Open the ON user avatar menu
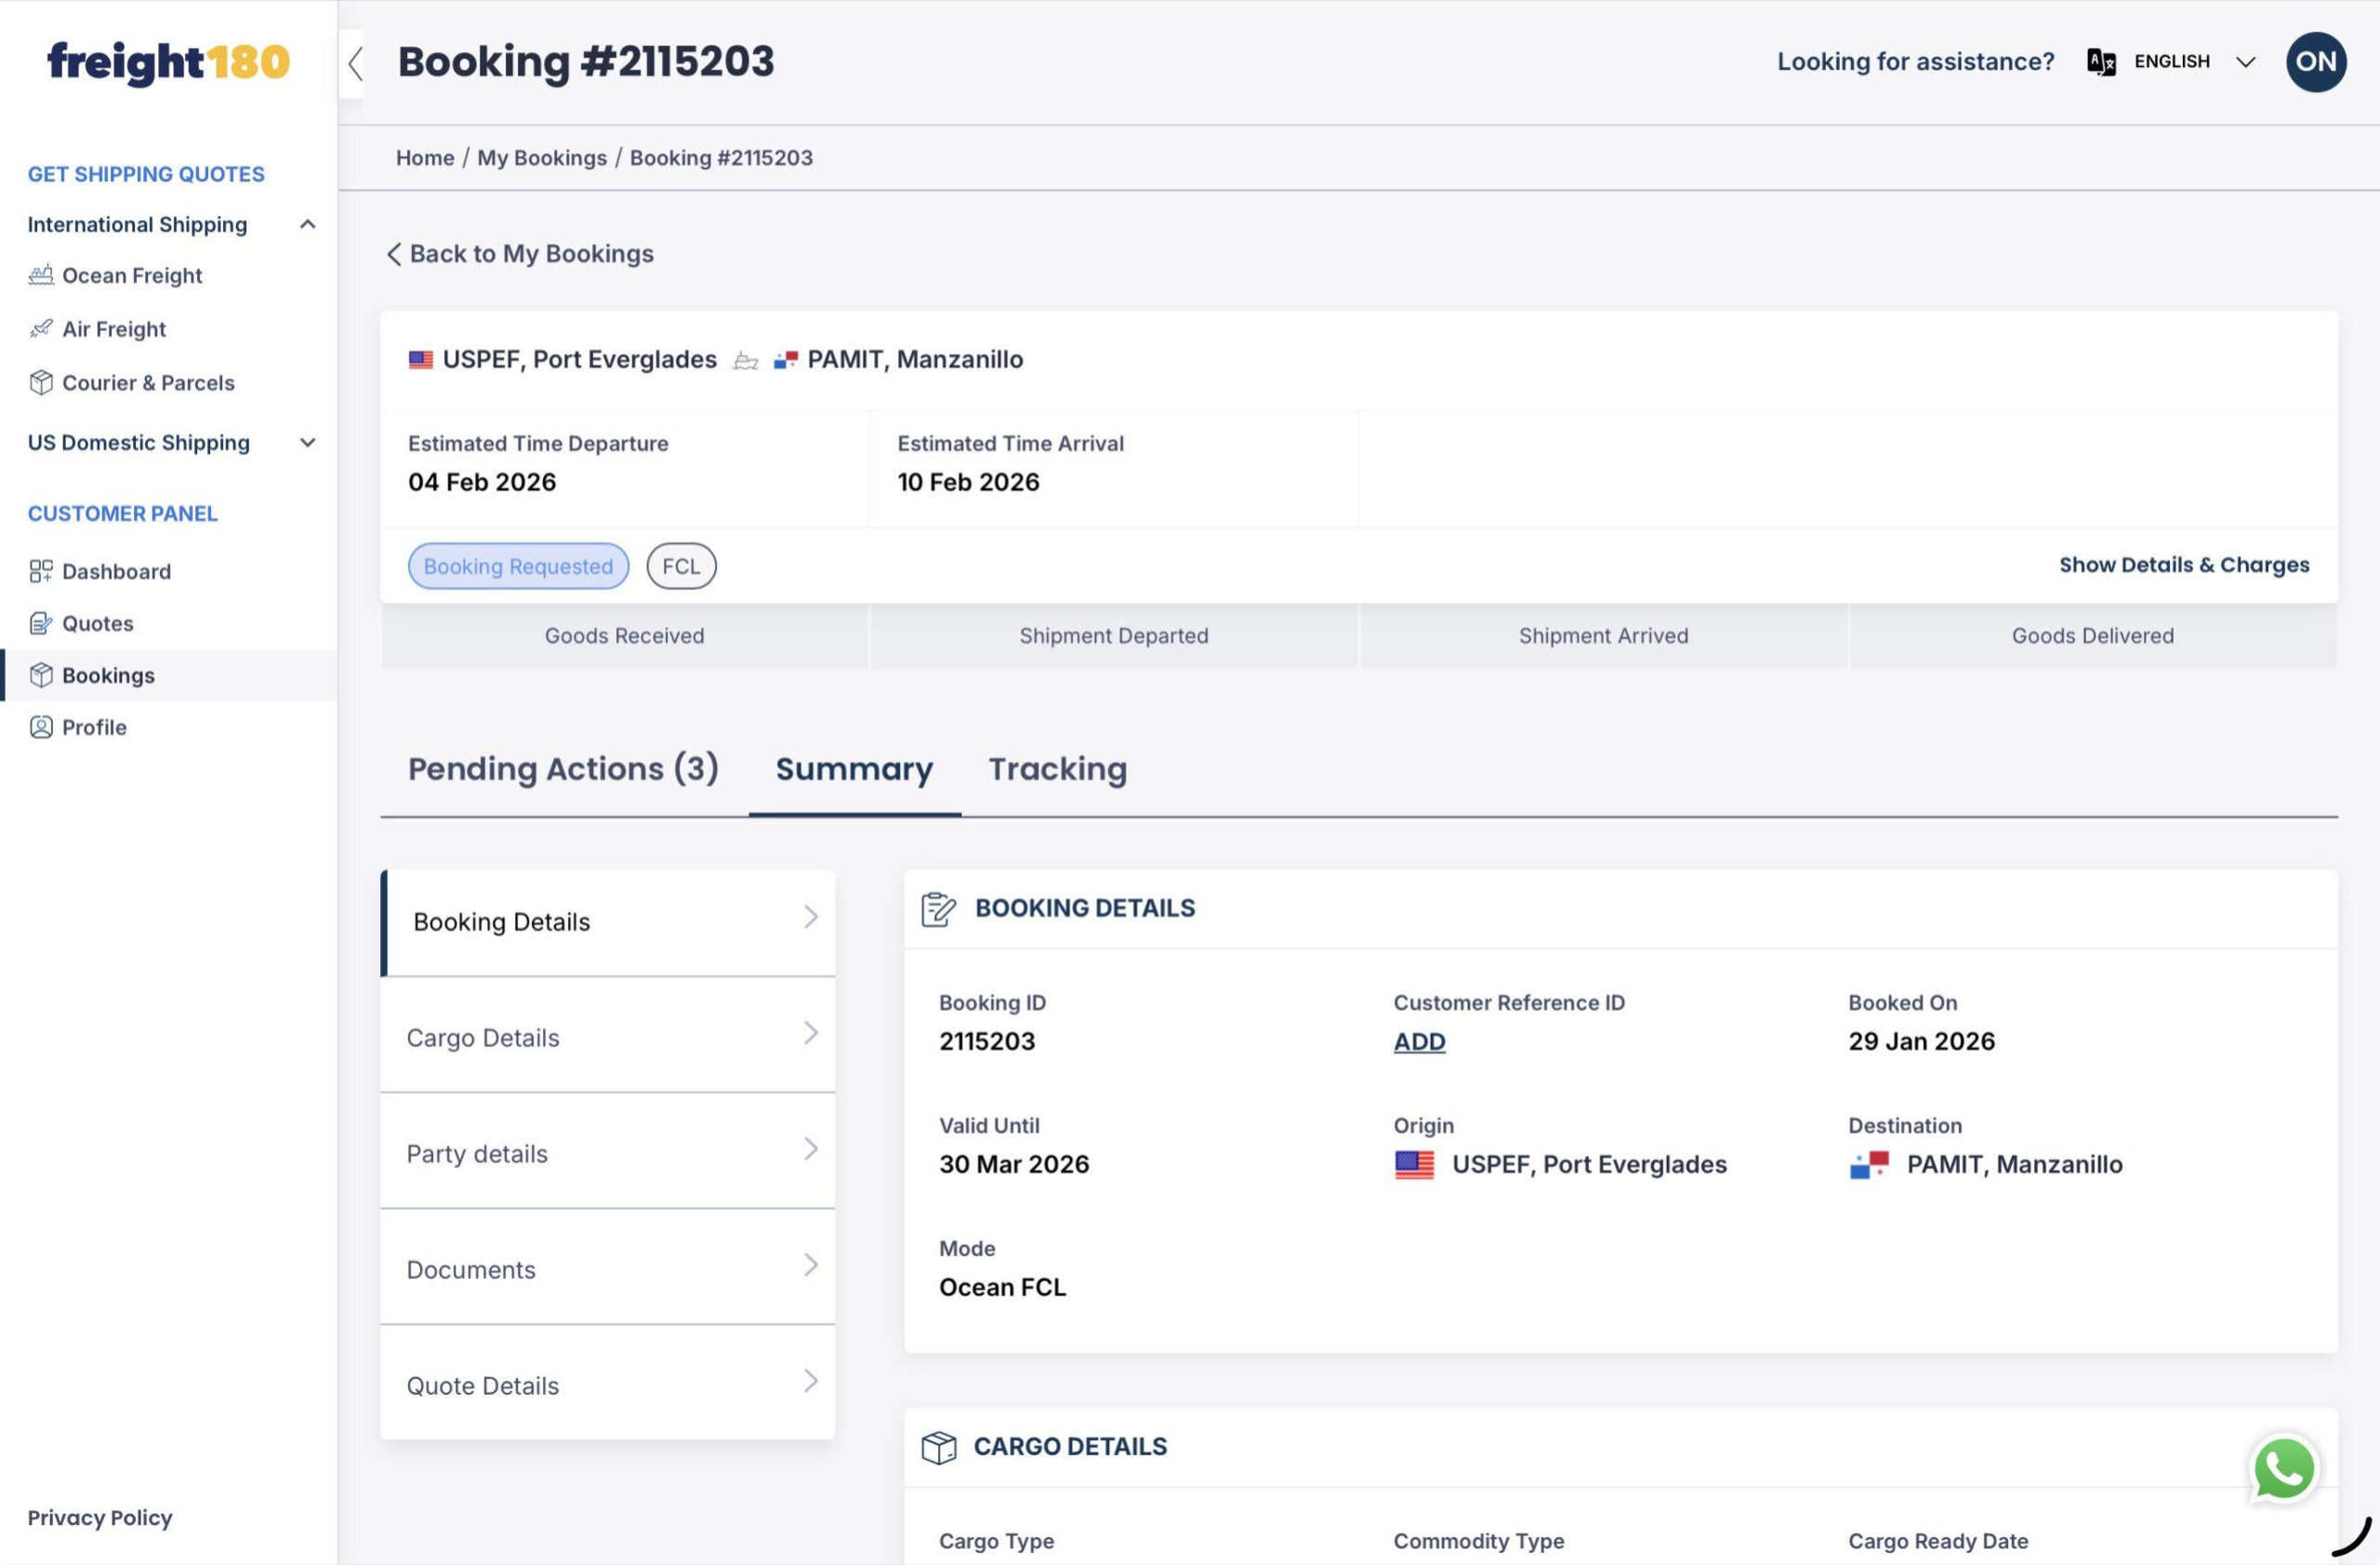Screen dimensions: 2380x1565 [x=2315, y=62]
